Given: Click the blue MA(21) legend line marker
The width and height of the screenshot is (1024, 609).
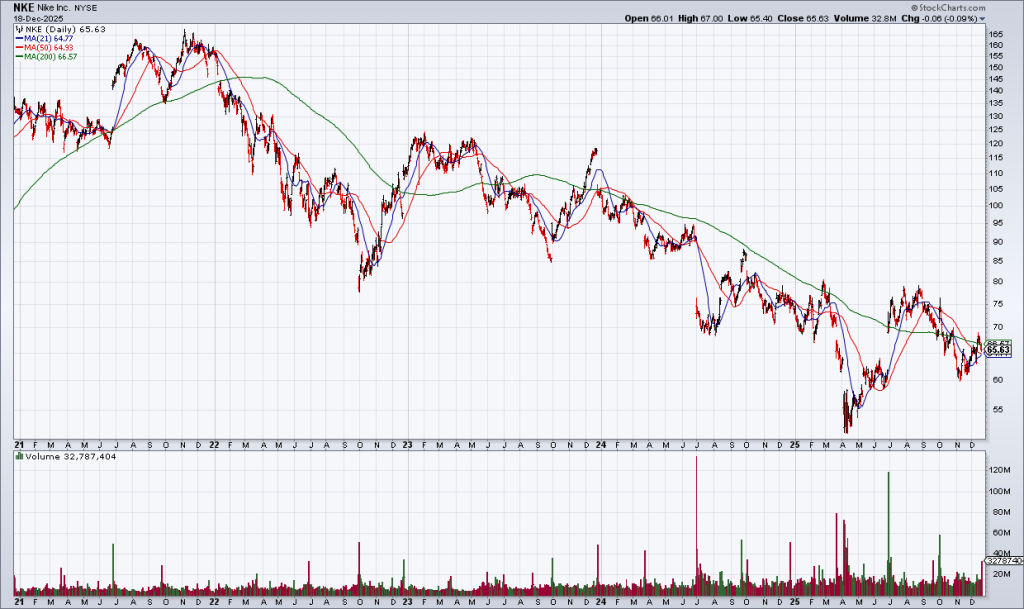Looking at the screenshot, I should point(19,38).
